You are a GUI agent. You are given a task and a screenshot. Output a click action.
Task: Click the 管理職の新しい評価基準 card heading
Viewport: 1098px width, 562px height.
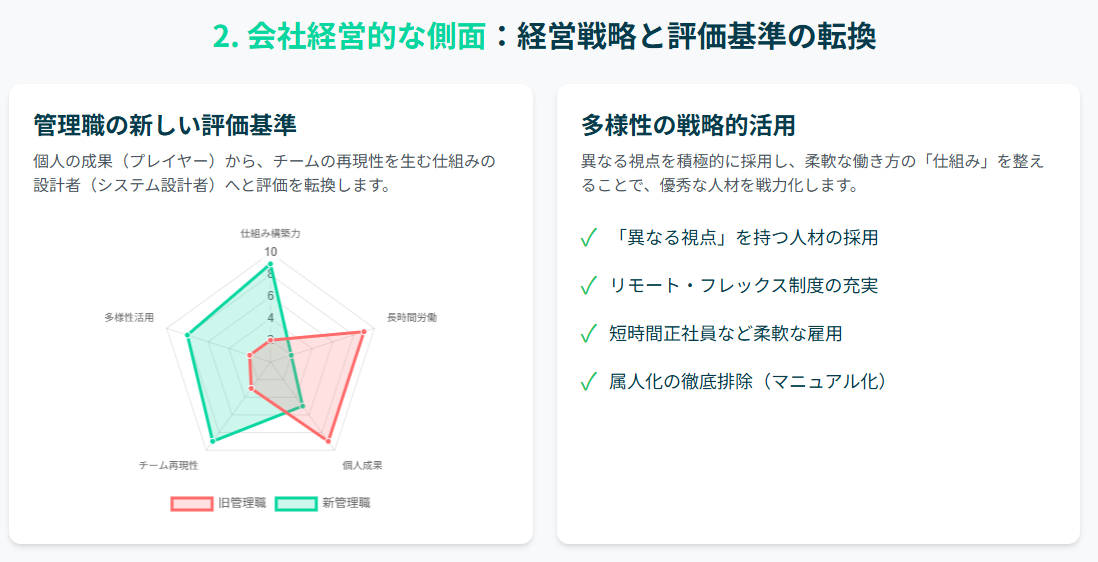click(x=165, y=125)
